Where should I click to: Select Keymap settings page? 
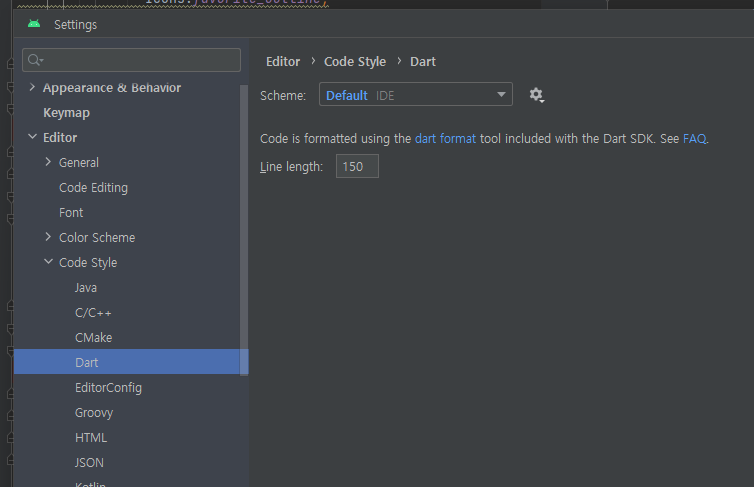pos(66,112)
